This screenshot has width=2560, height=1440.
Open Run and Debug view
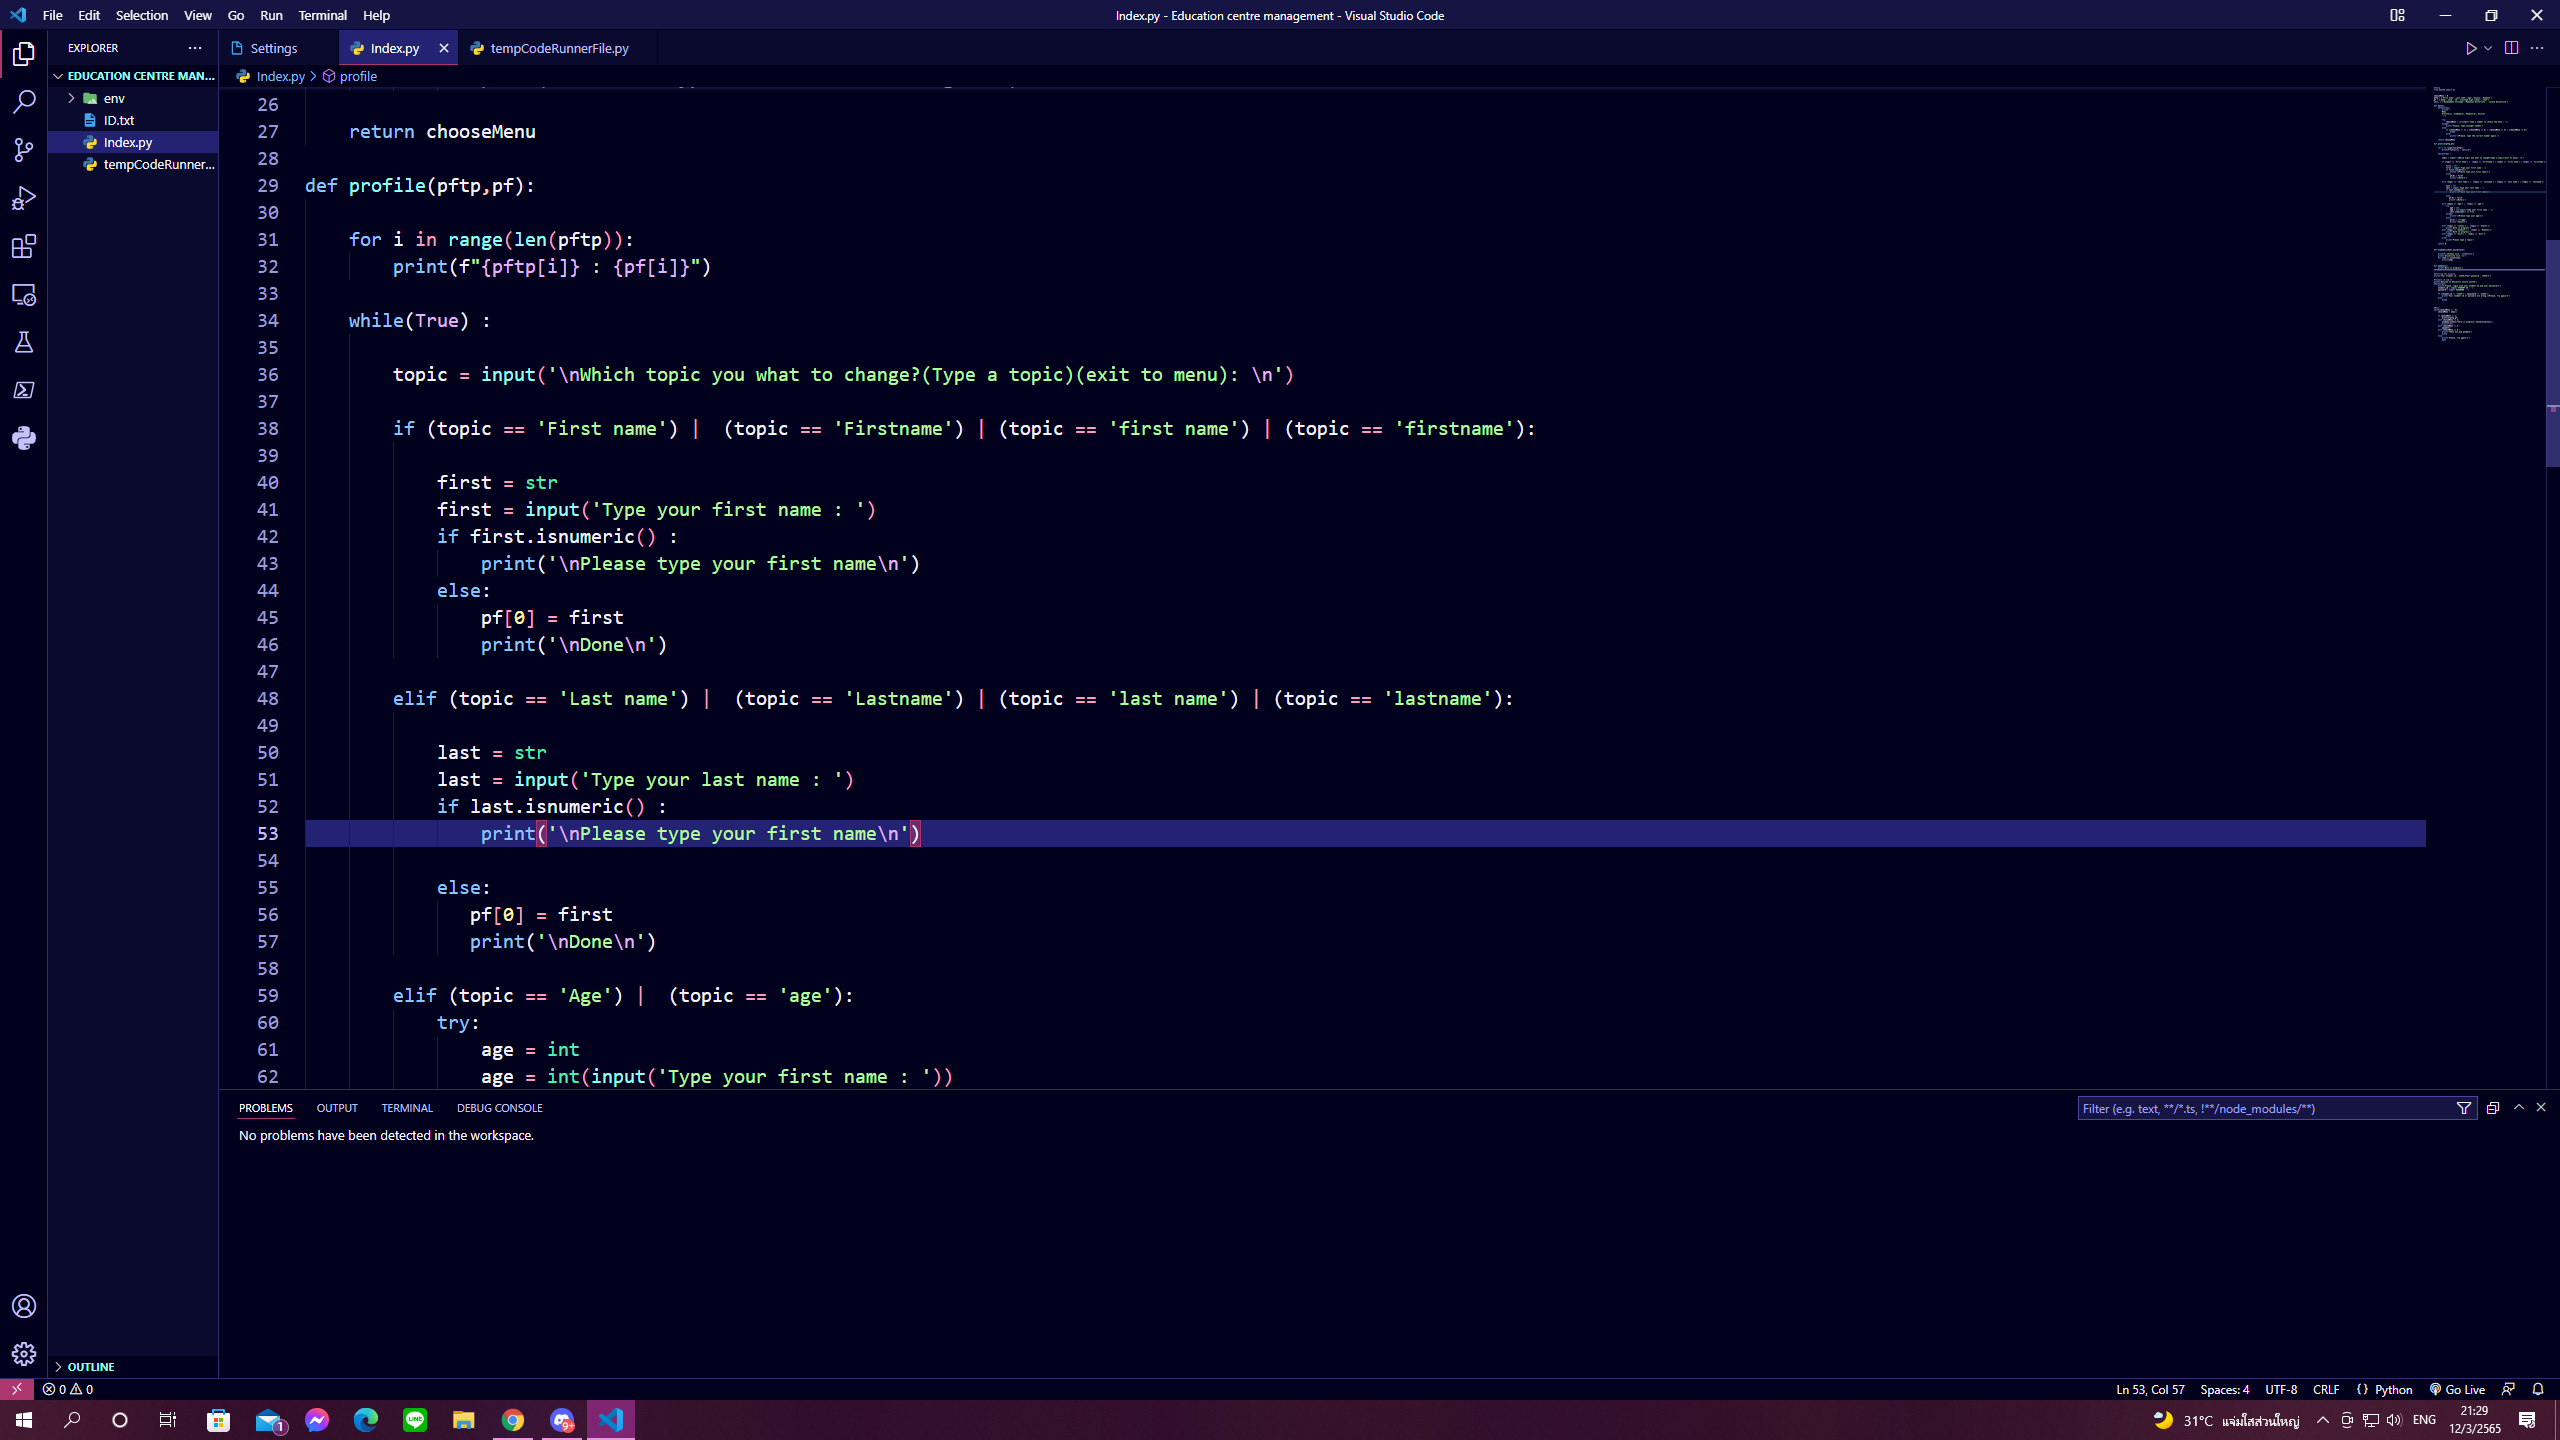pyautogui.click(x=24, y=198)
